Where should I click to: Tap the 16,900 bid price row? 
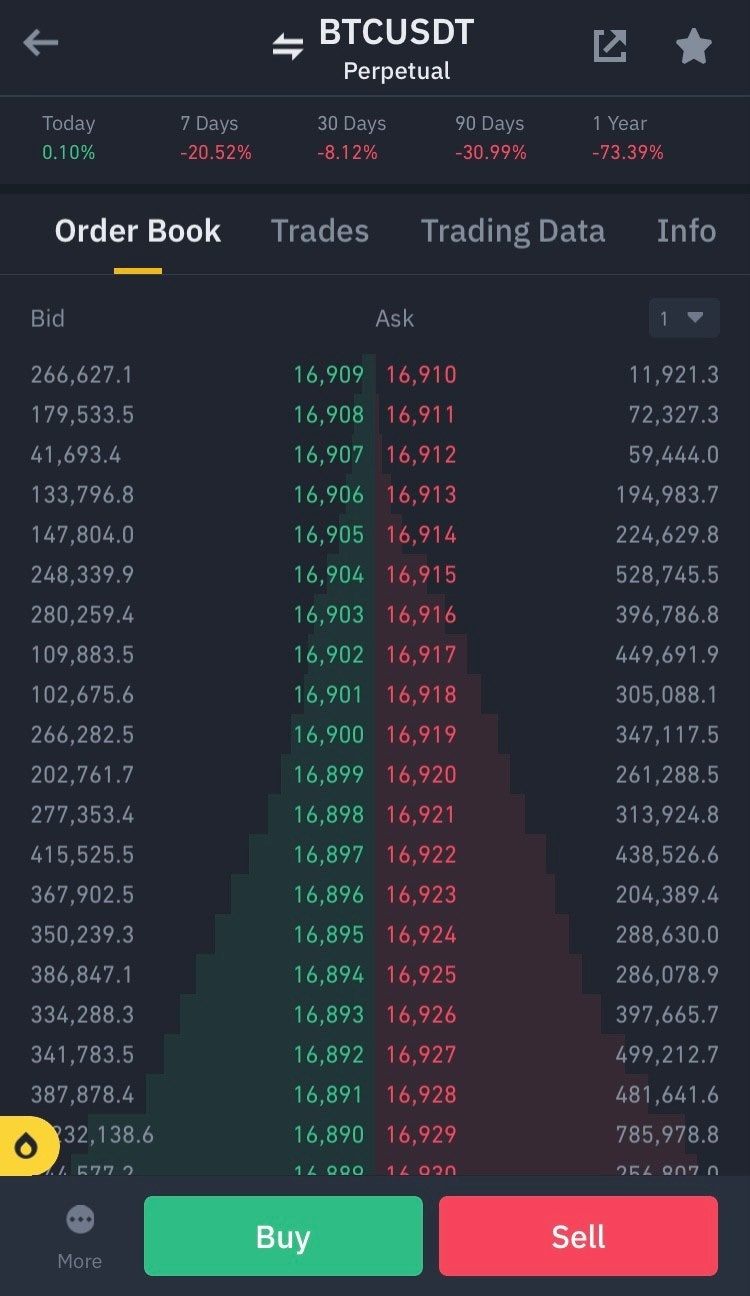328,735
